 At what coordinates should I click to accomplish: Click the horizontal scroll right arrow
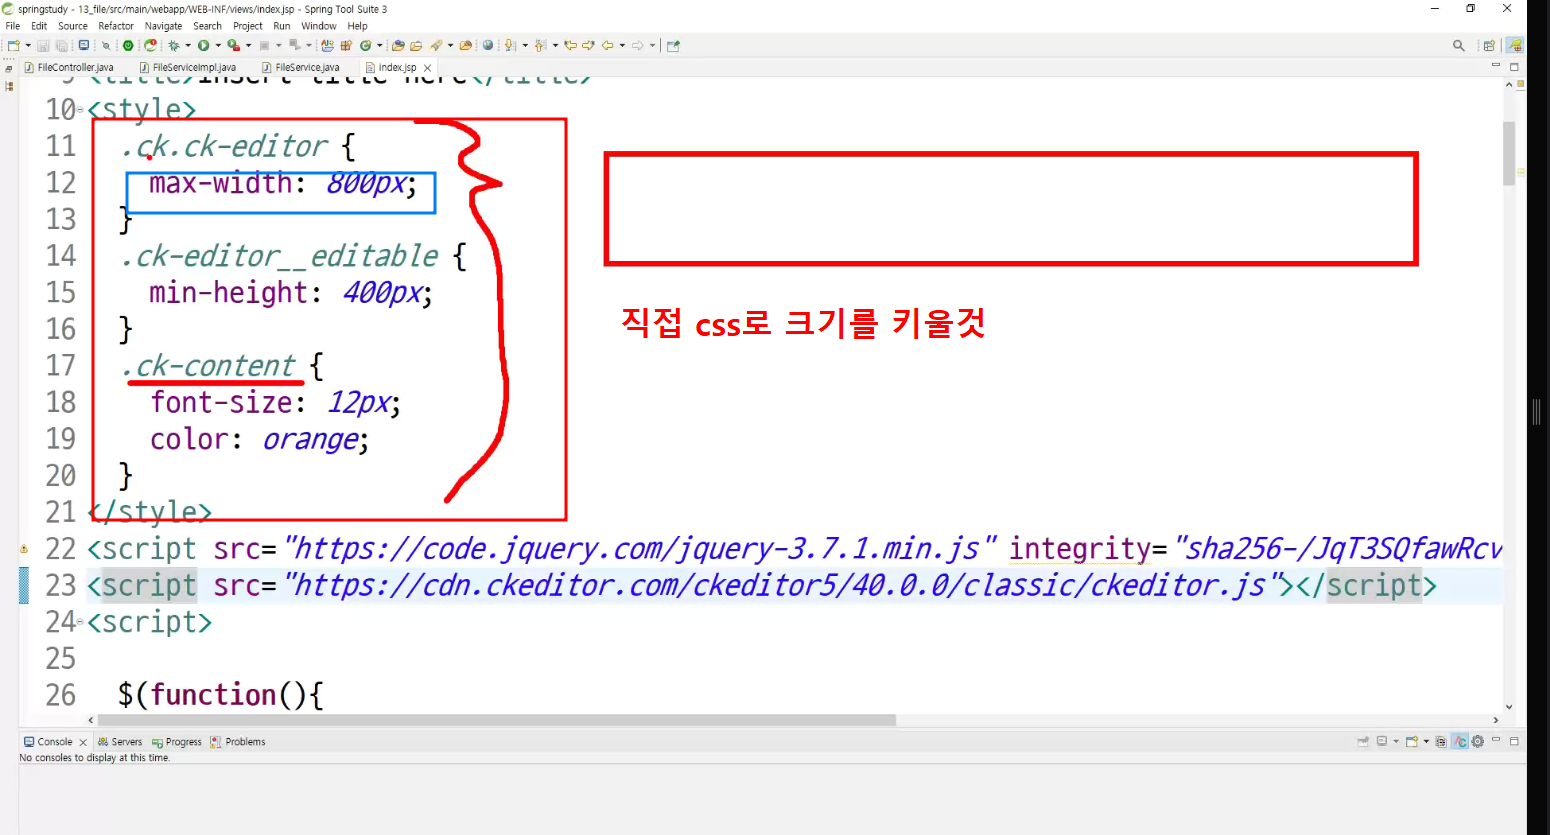point(1496,720)
